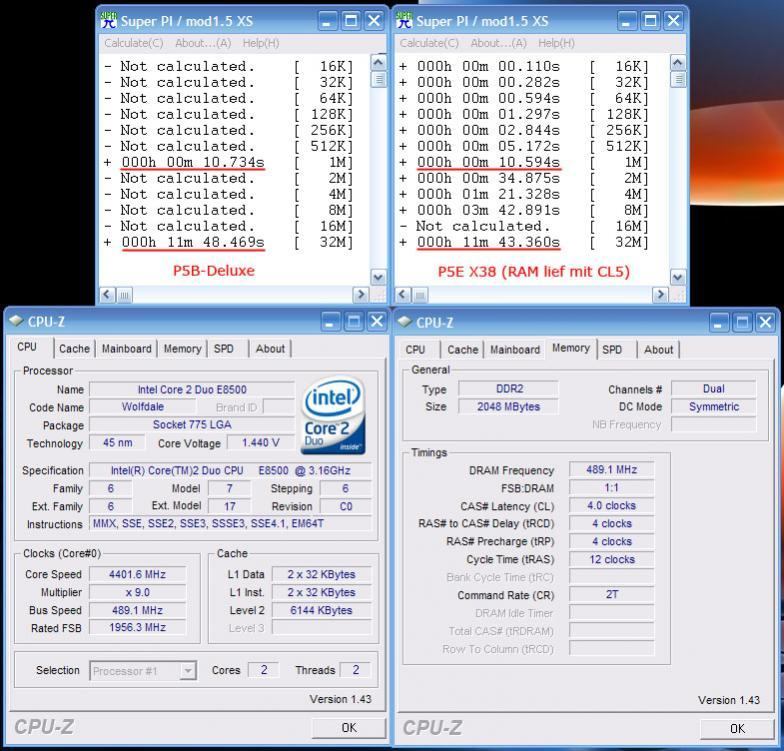Switch to About tab in left CPU-Z window
Screen dimensions: 784x751
pyautogui.click(x=270, y=348)
